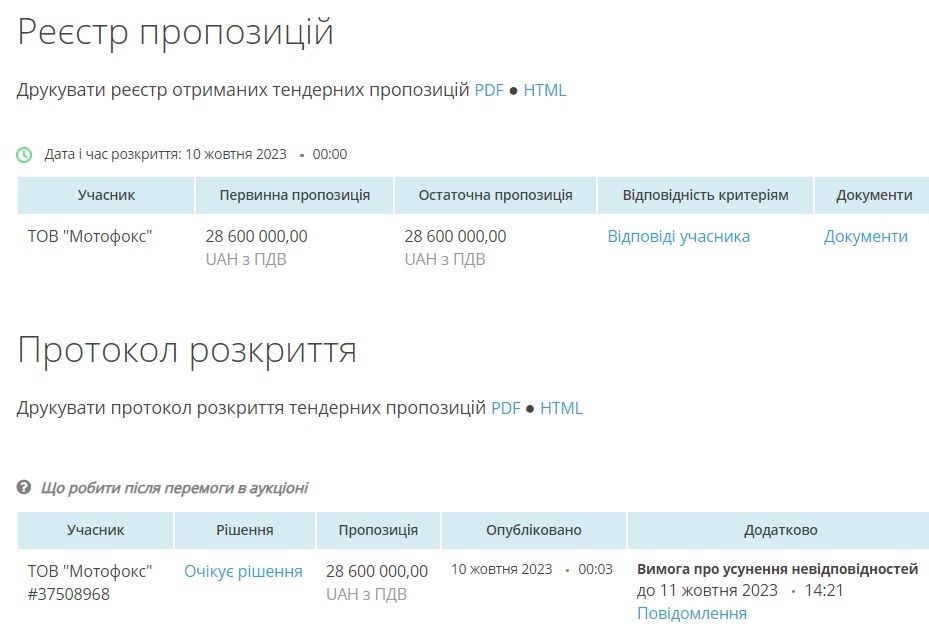Click the 'Опубліковано' column header

534,530
